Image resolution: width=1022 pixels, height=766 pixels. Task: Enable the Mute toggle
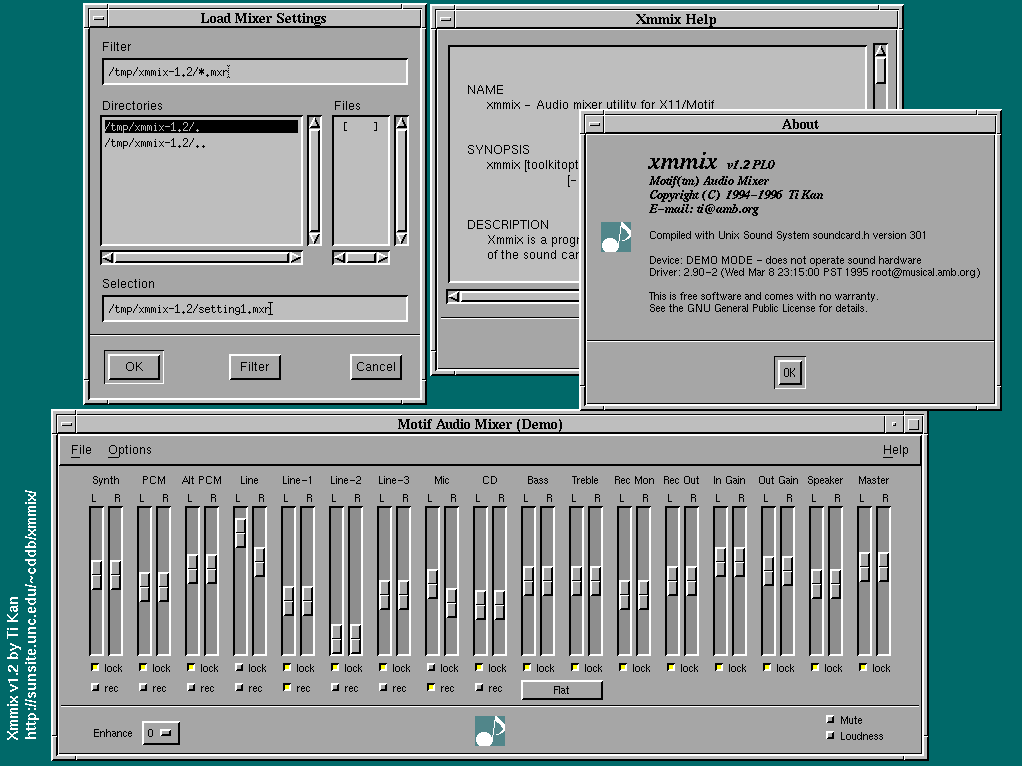(830, 720)
